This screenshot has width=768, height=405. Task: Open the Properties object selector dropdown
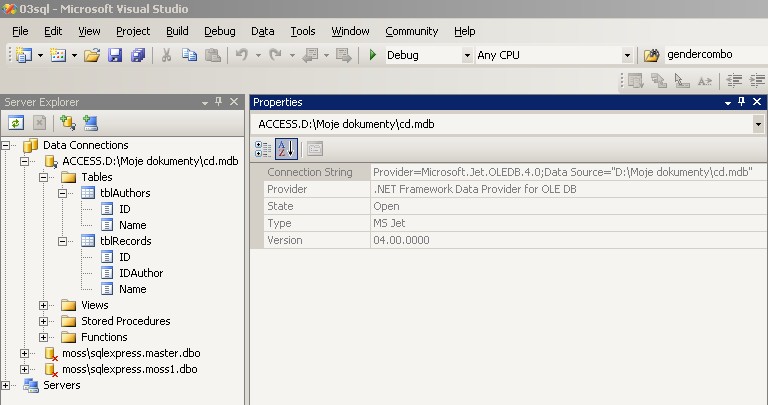(x=758, y=124)
